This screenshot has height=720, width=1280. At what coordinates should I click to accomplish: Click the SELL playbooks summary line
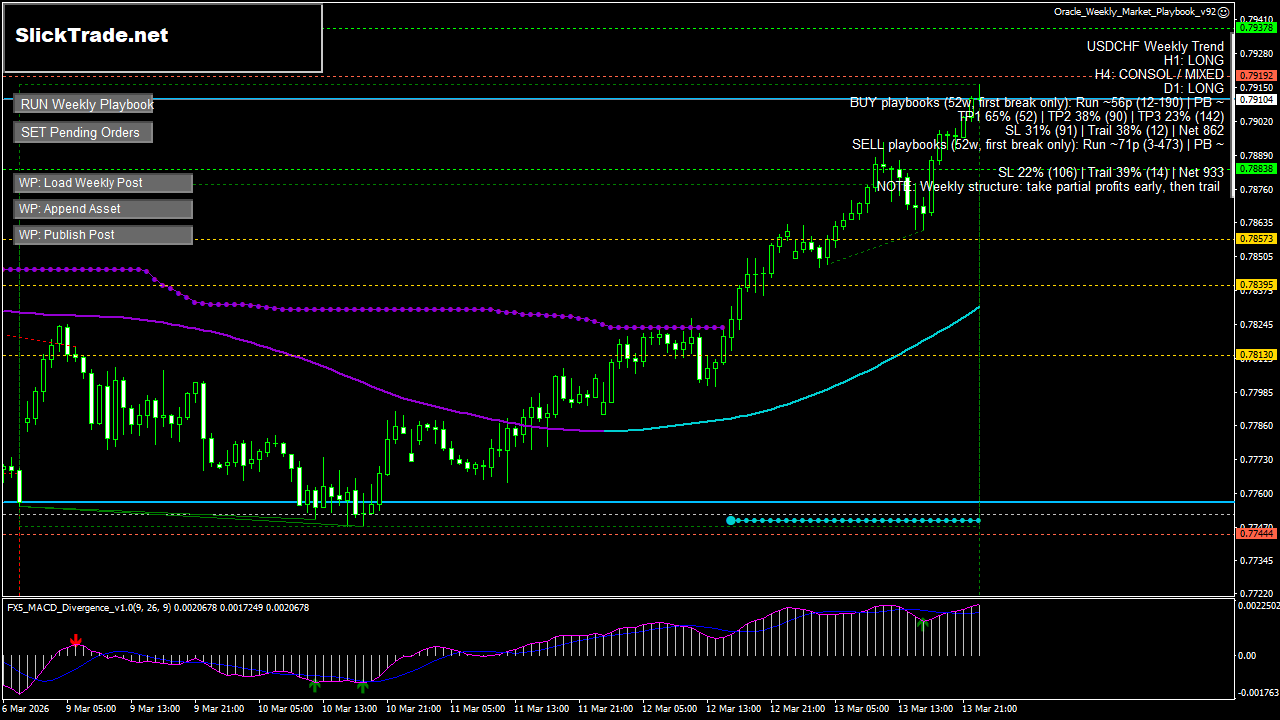[x=1038, y=144]
